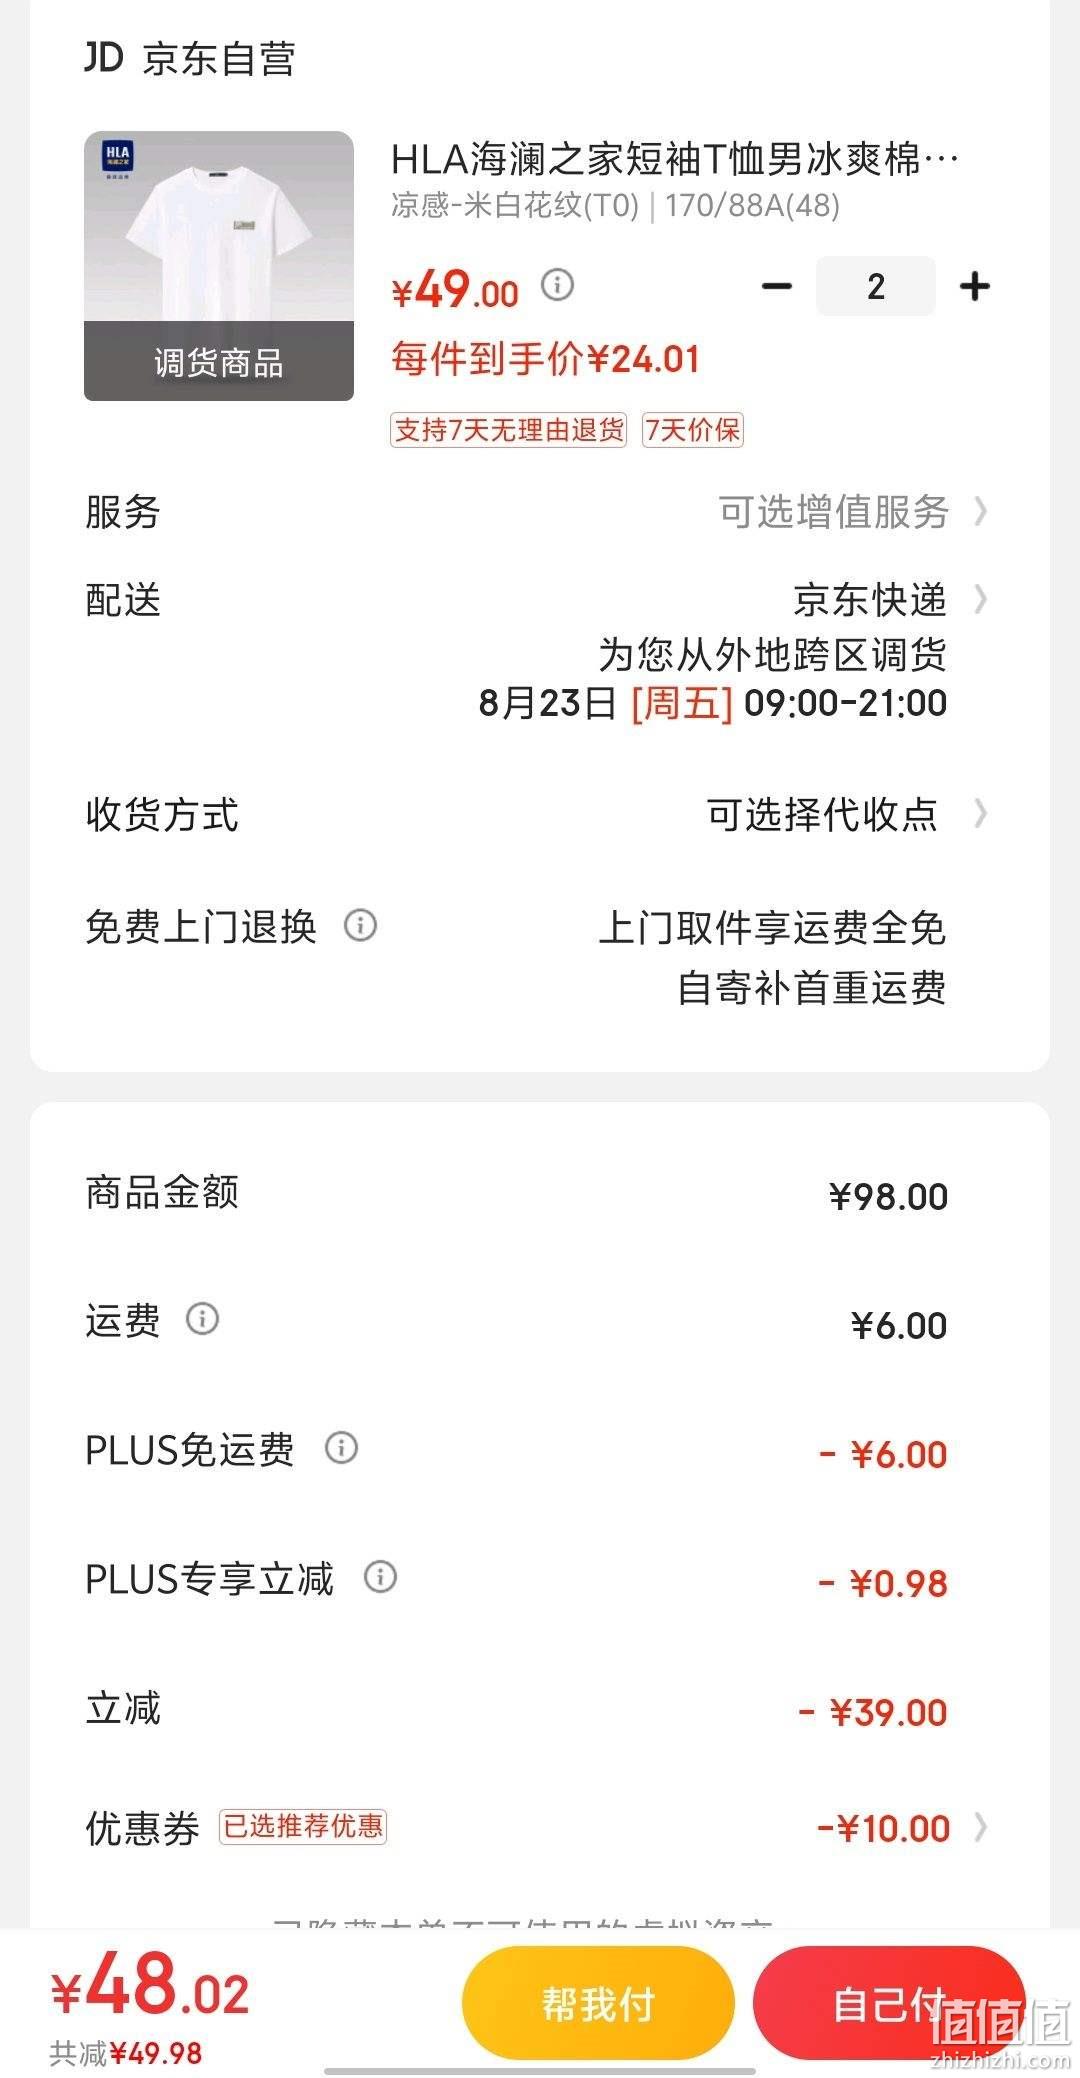The height and width of the screenshot is (2078, 1080).
Task: Expand 可选增值服务 service options
Action: (x=852, y=512)
